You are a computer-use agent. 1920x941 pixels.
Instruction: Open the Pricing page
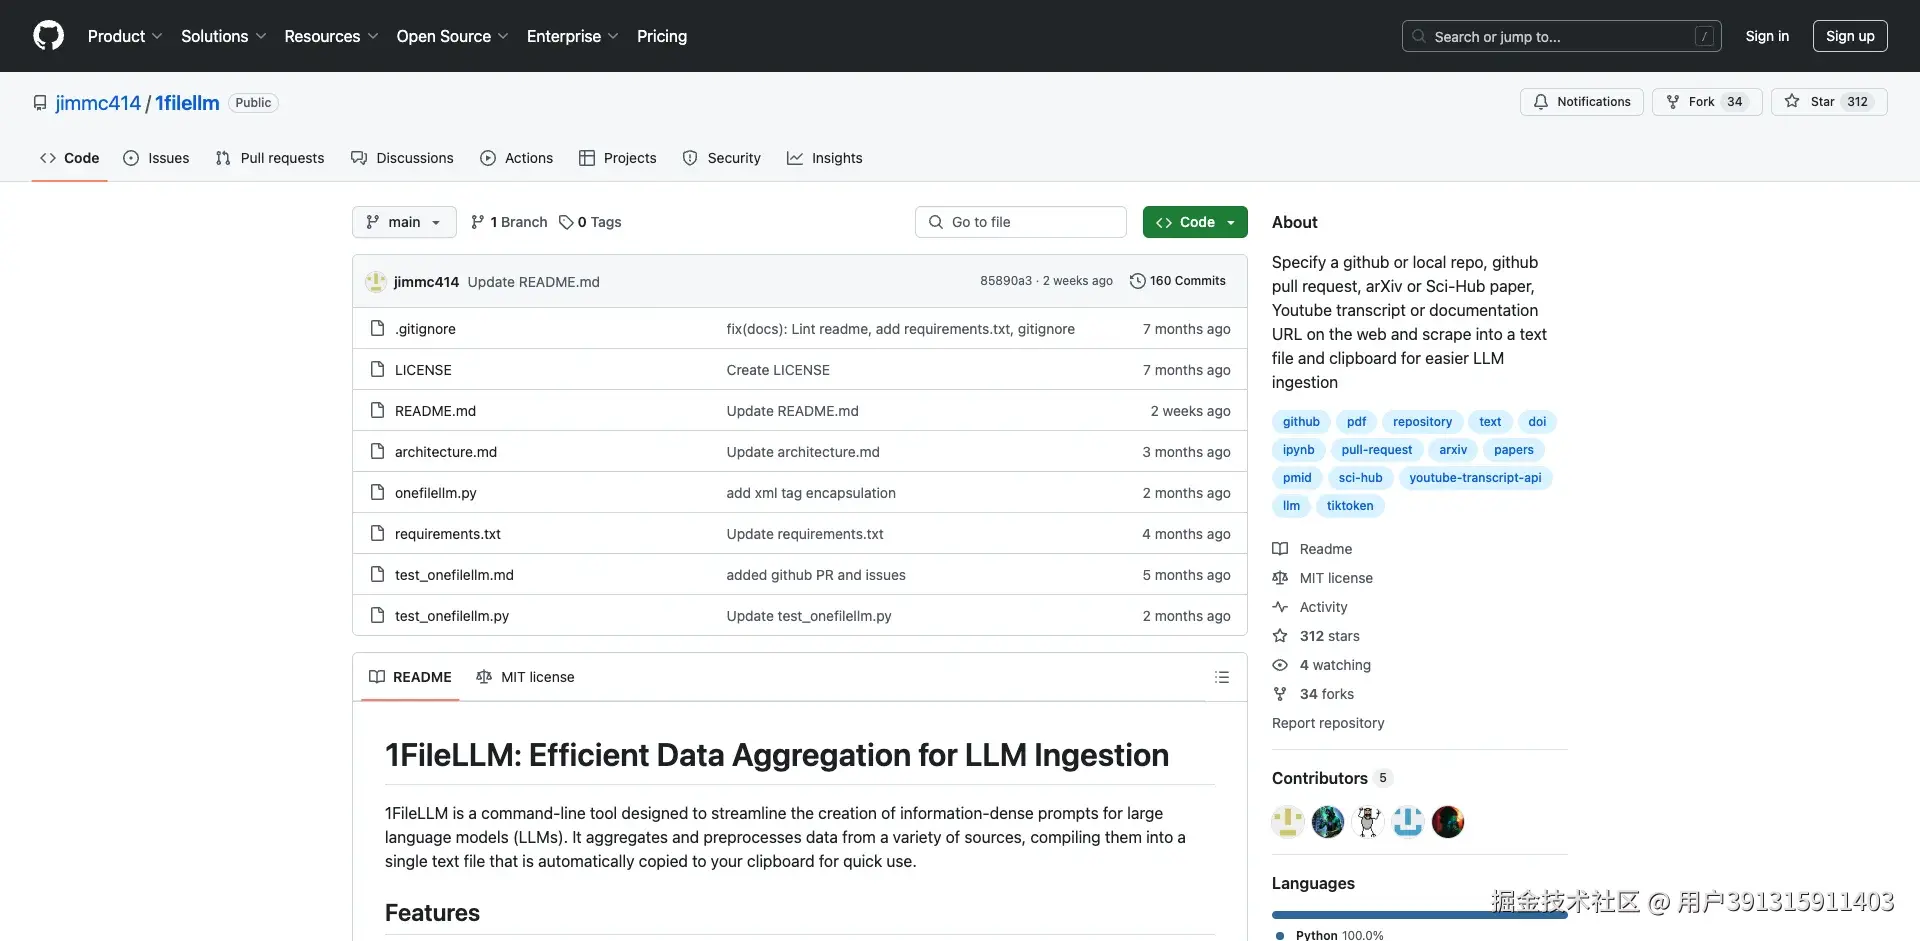pyautogui.click(x=662, y=36)
